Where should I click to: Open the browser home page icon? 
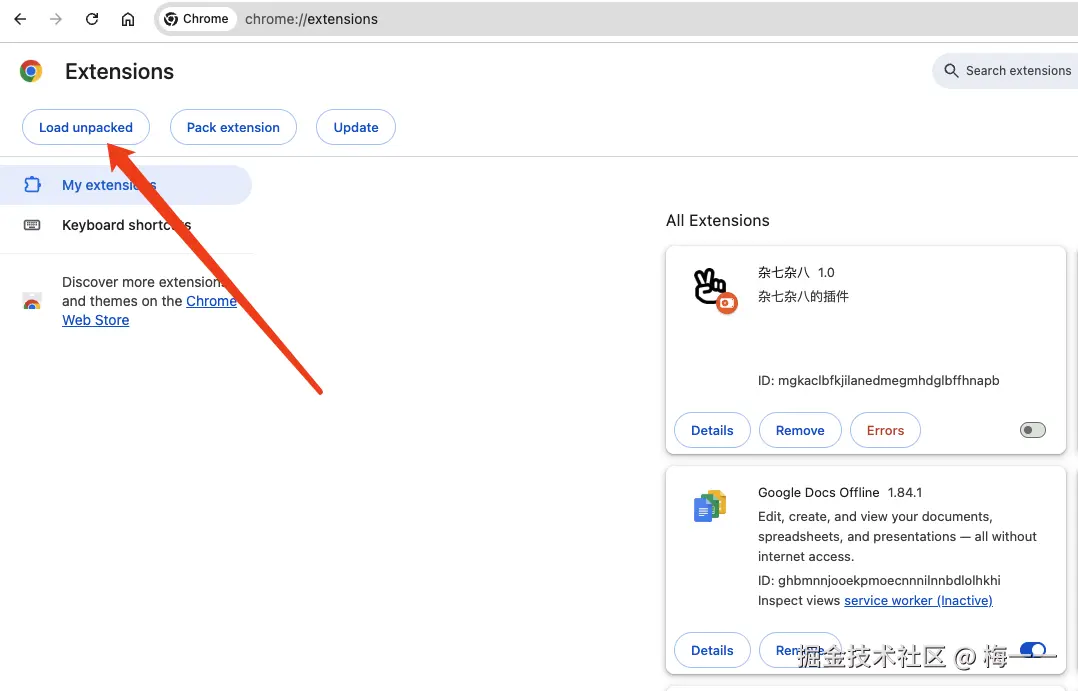(x=128, y=19)
